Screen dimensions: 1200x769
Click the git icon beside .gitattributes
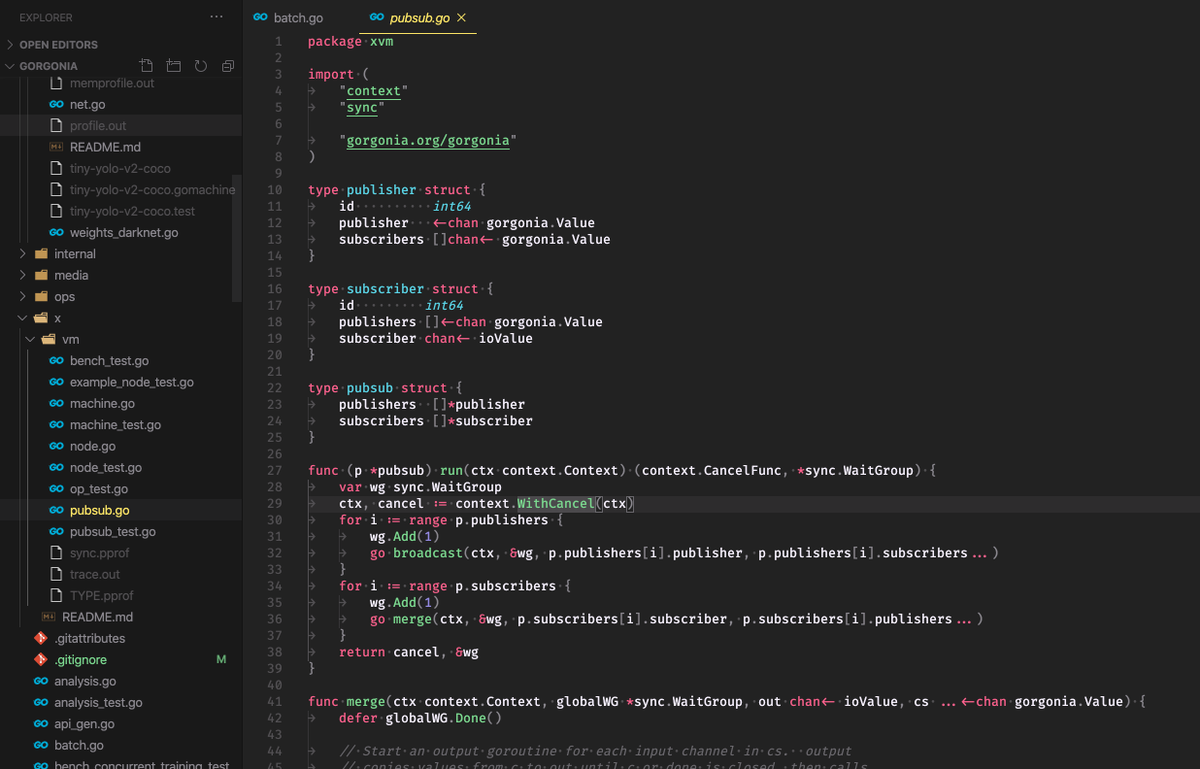pyautogui.click(x=42, y=638)
